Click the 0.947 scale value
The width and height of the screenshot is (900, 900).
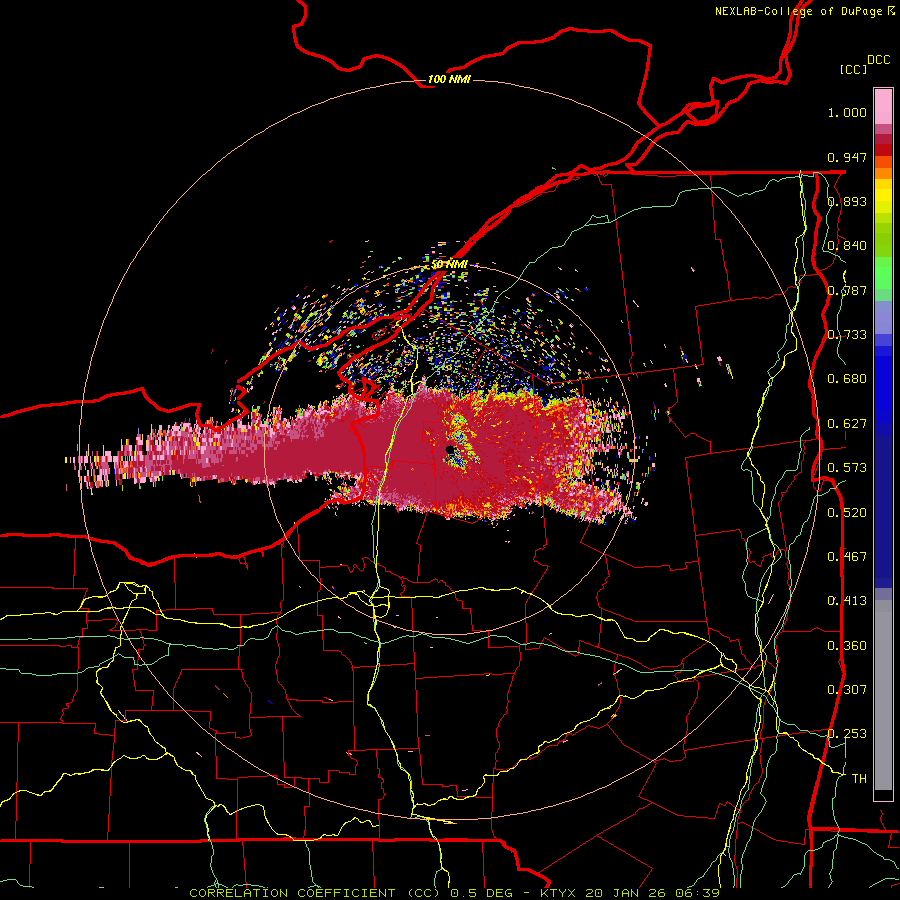pos(847,157)
